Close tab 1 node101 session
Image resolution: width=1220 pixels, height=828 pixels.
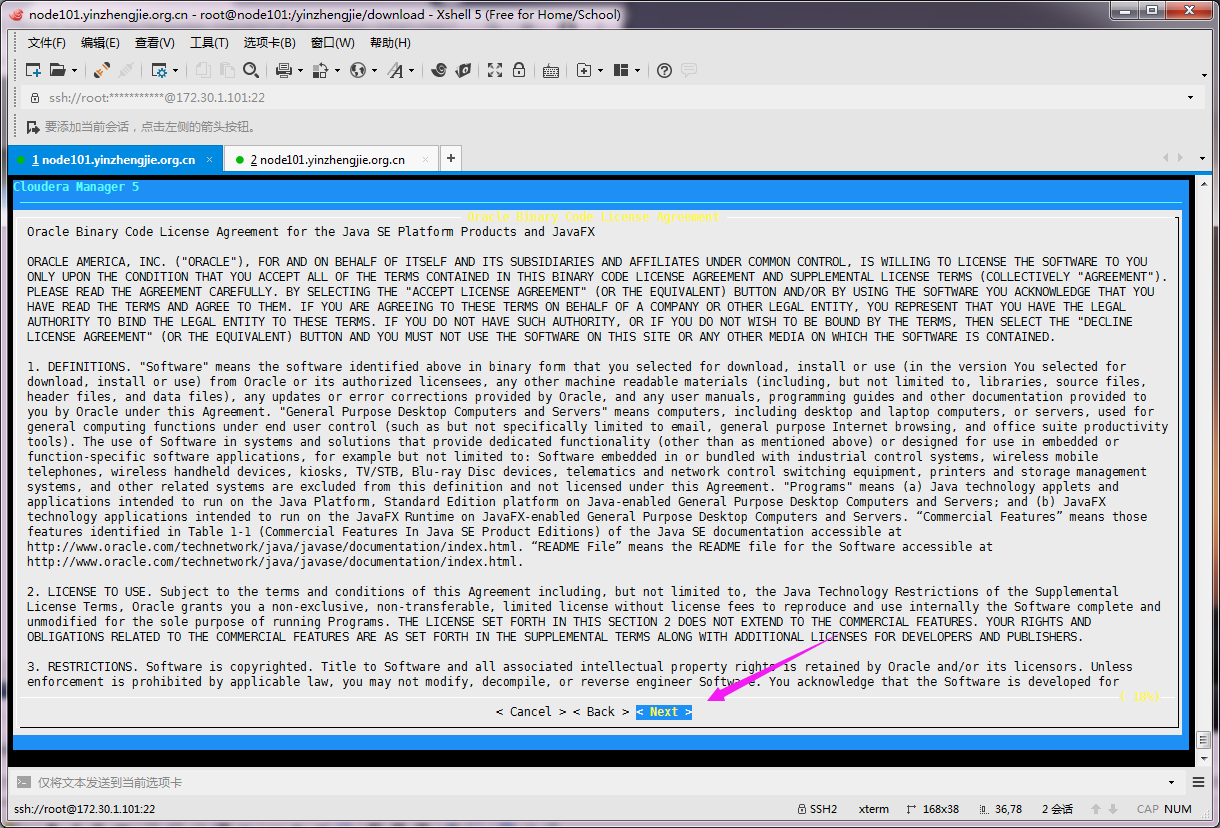point(209,159)
